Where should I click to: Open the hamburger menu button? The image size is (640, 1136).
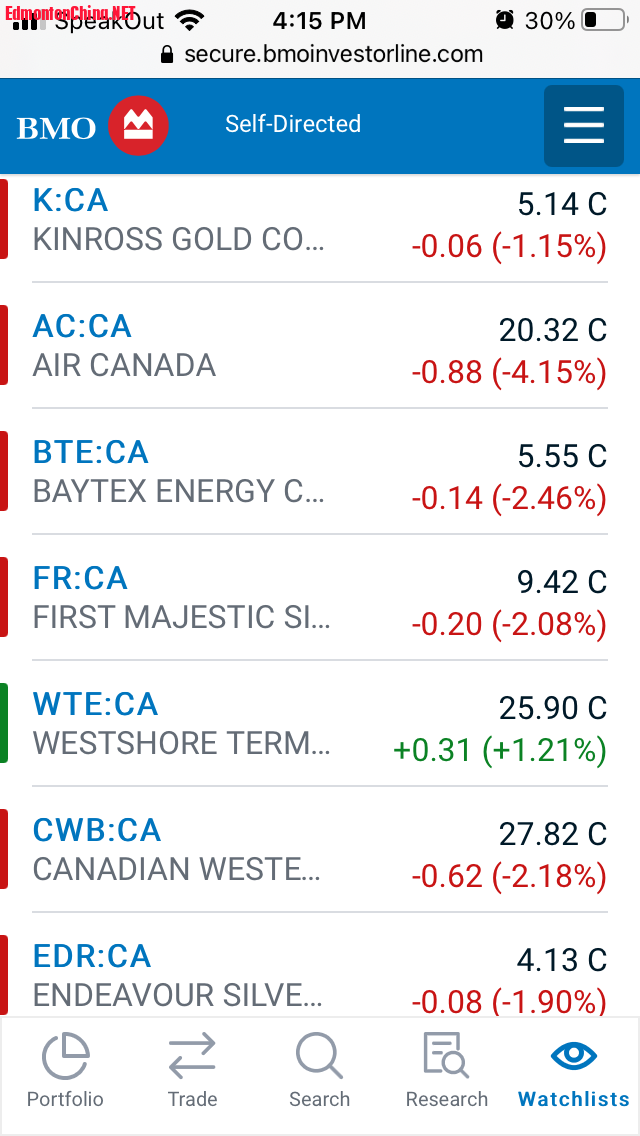coord(584,126)
